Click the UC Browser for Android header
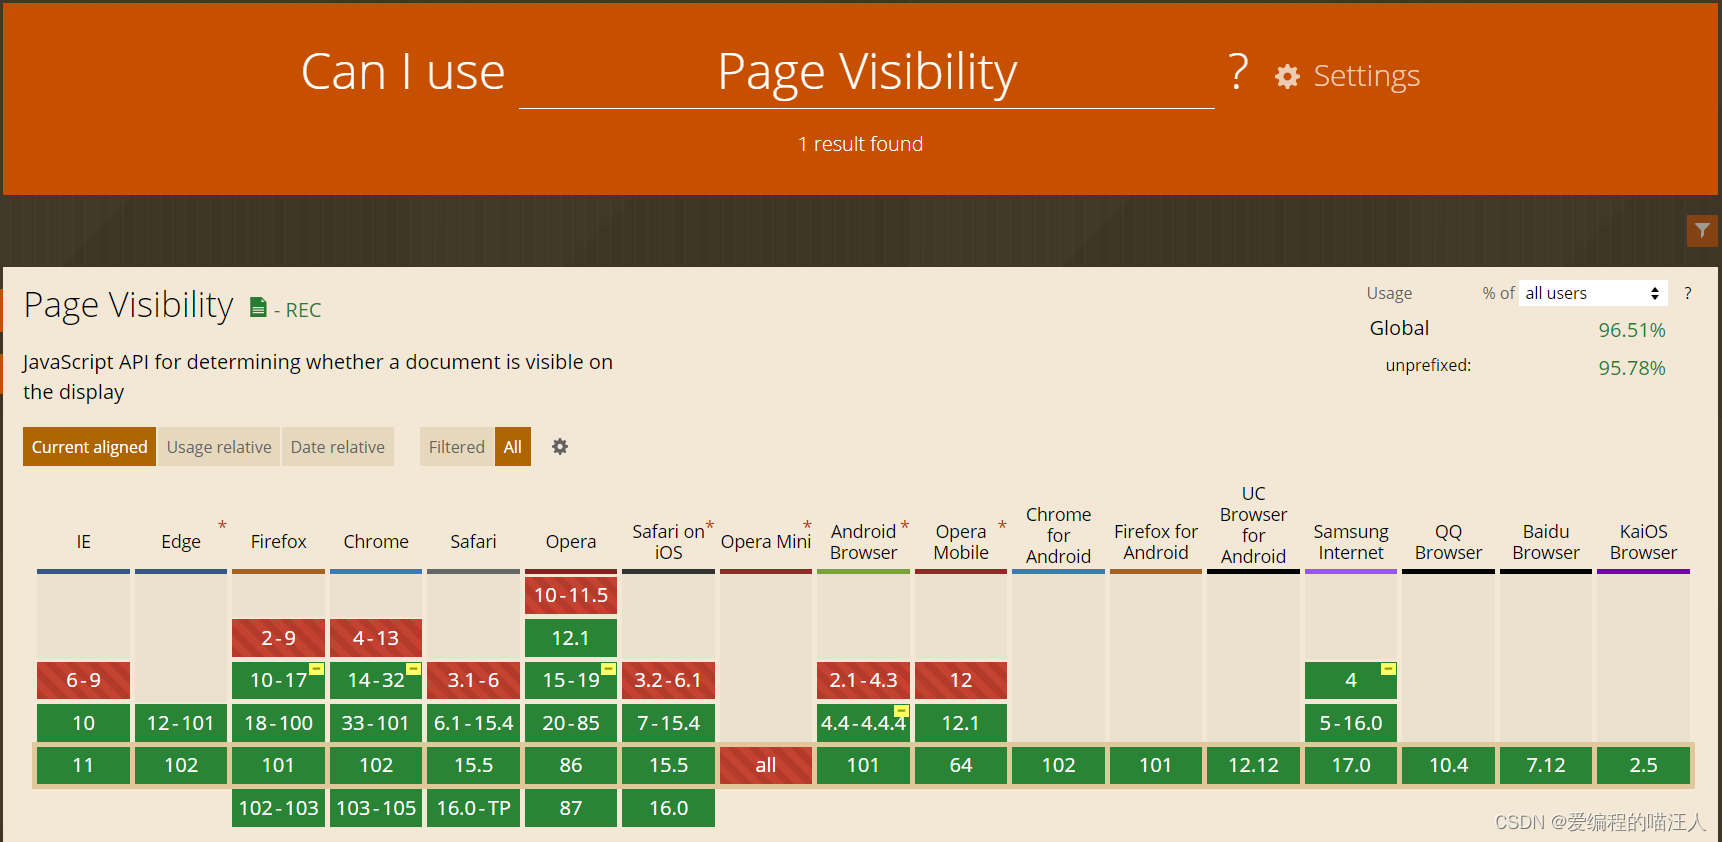The image size is (1722, 842). coord(1253,525)
